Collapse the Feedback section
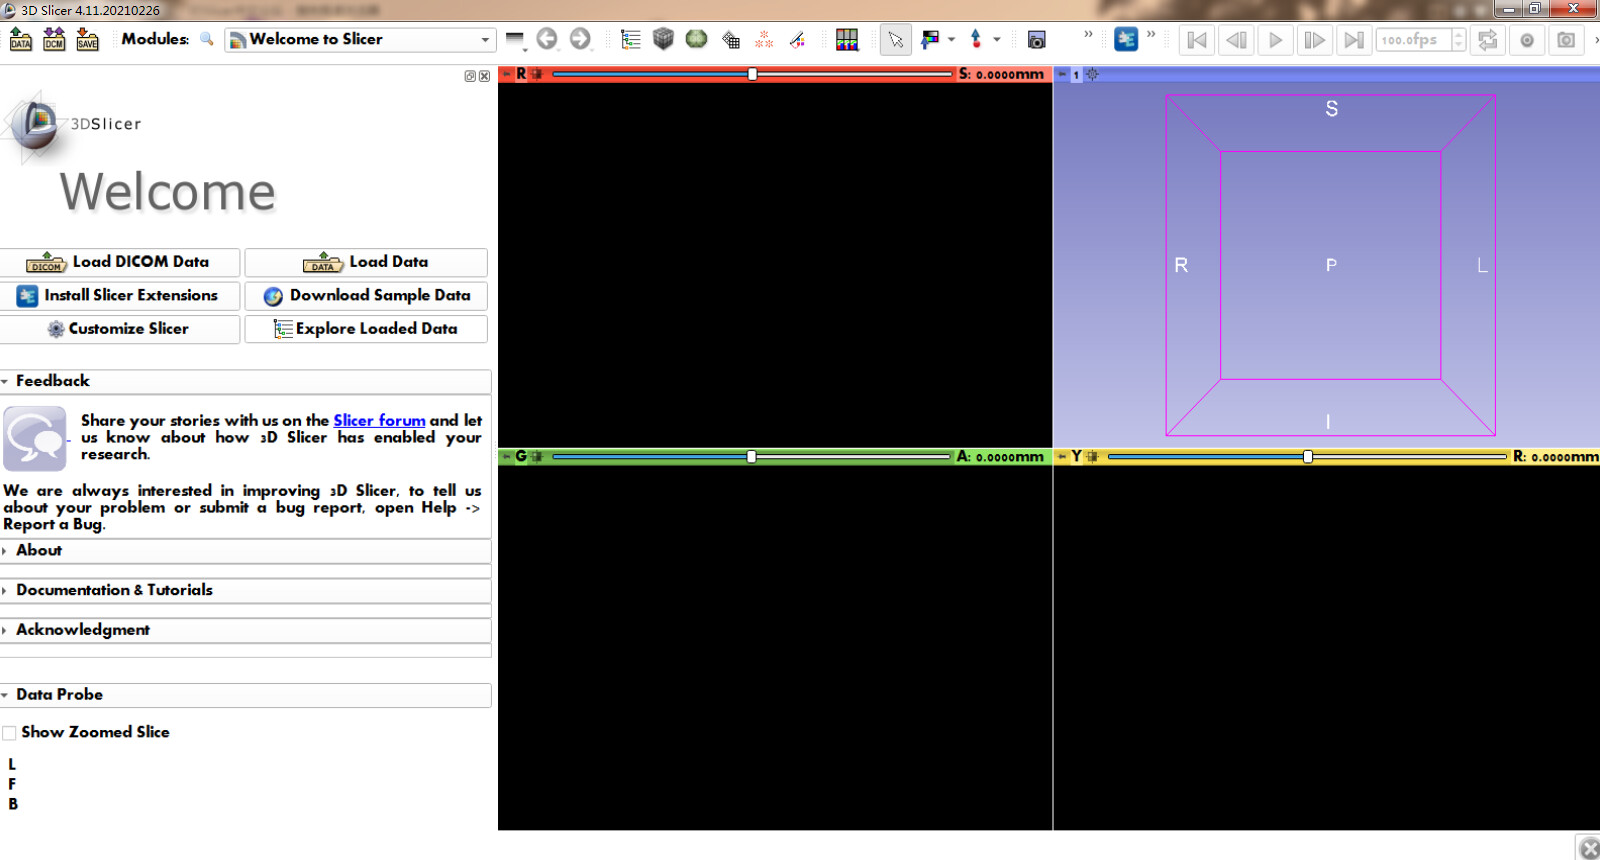The image size is (1600, 860). point(245,381)
